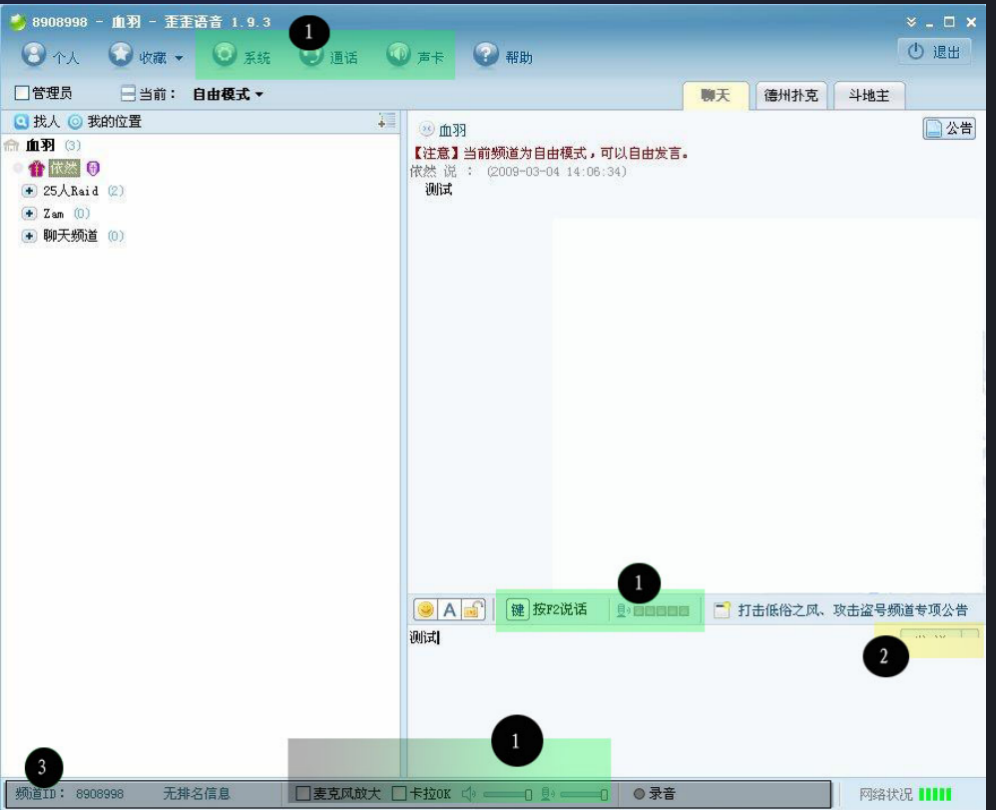The image size is (996, 810).
Task: Click the 无排名信息 status text
Action: pyautogui.click(x=196, y=793)
